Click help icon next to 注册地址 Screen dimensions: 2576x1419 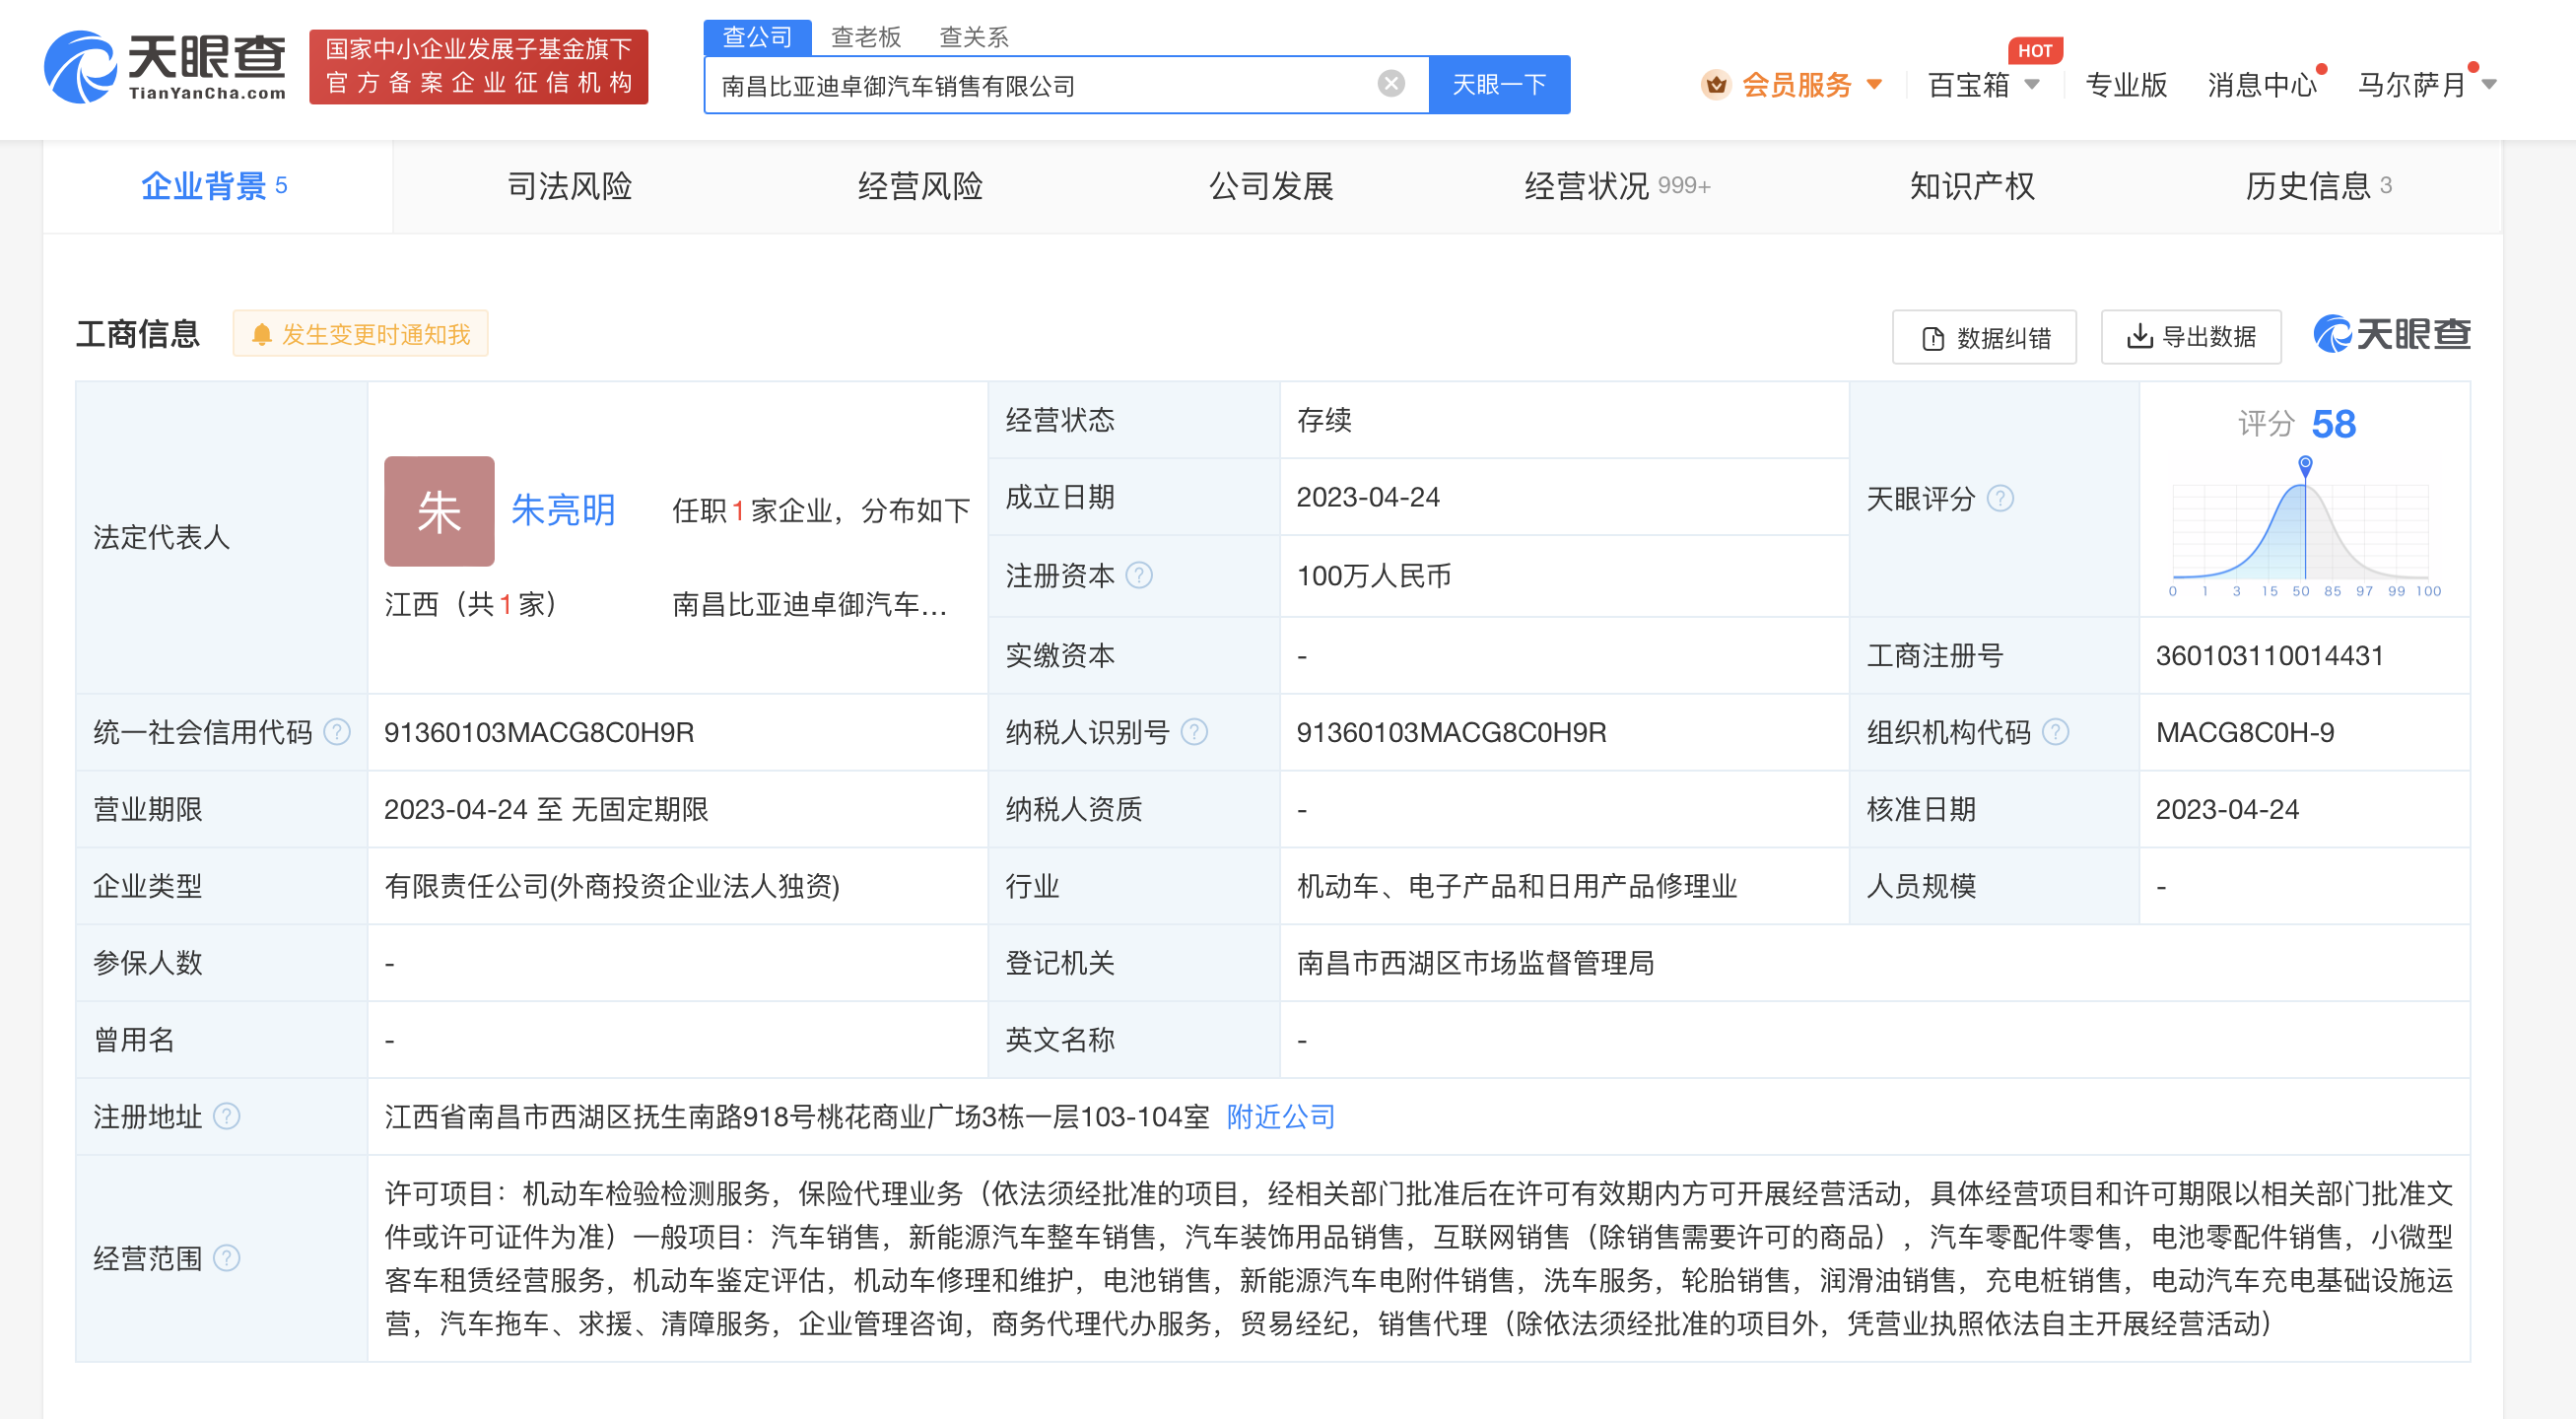click(227, 1116)
